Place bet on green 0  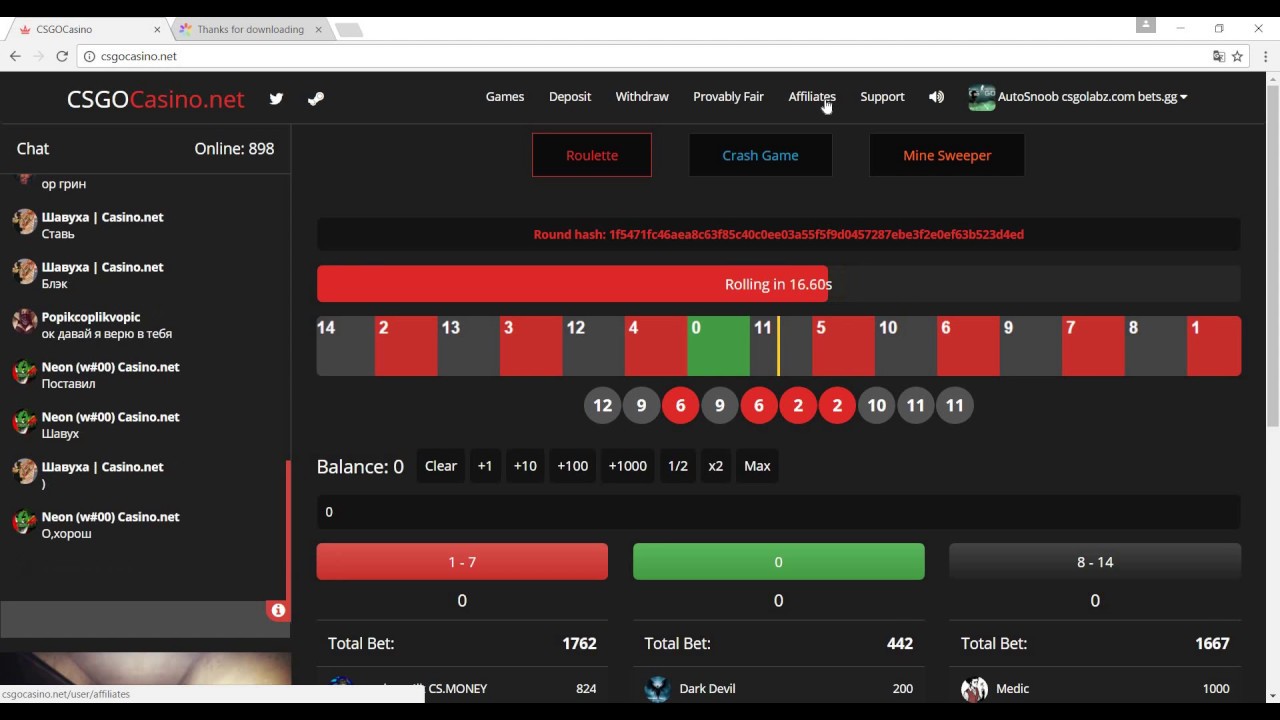coord(779,562)
